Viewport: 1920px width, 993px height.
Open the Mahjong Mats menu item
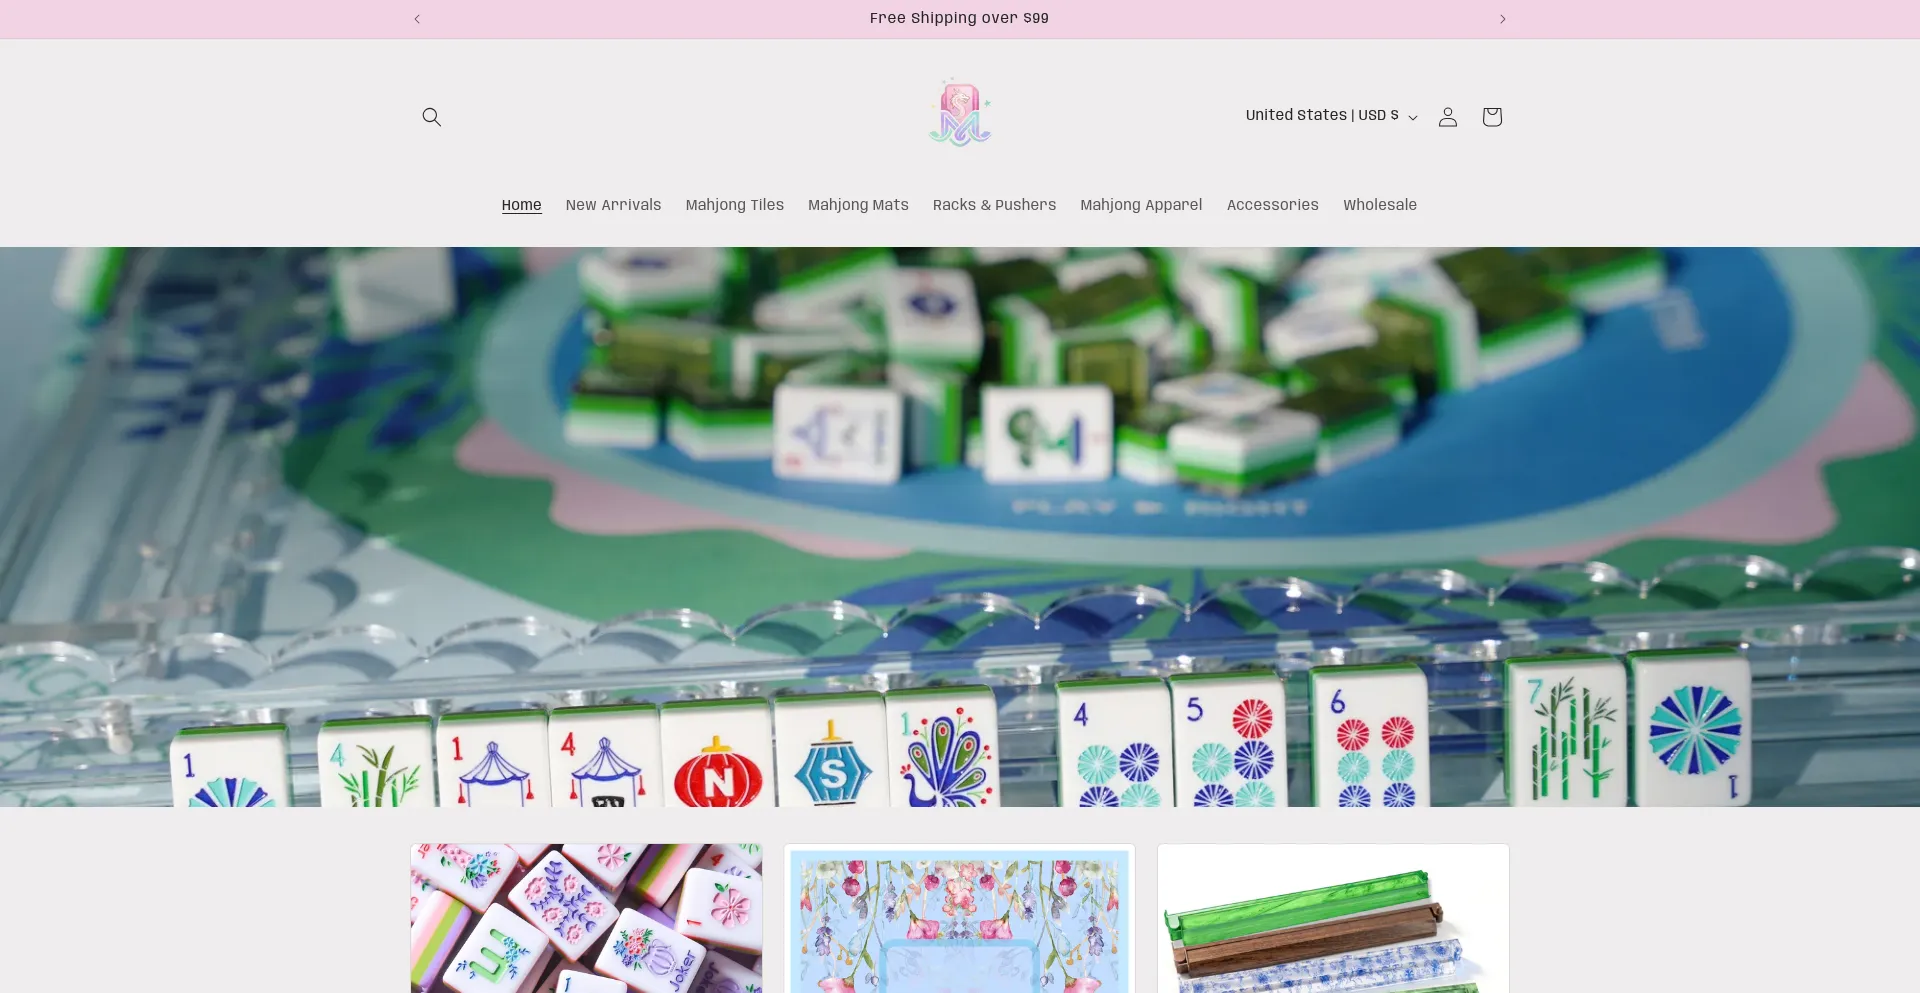click(858, 205)
